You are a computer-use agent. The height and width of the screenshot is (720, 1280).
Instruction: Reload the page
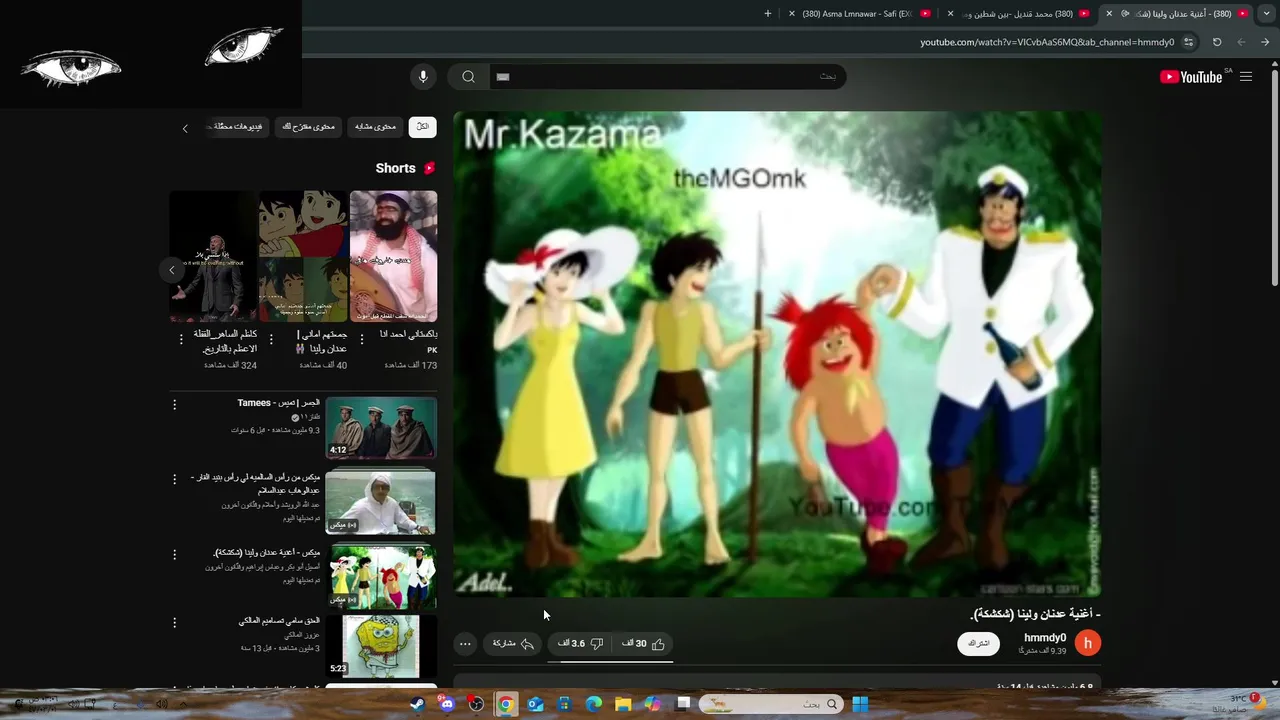(1217, 42)
